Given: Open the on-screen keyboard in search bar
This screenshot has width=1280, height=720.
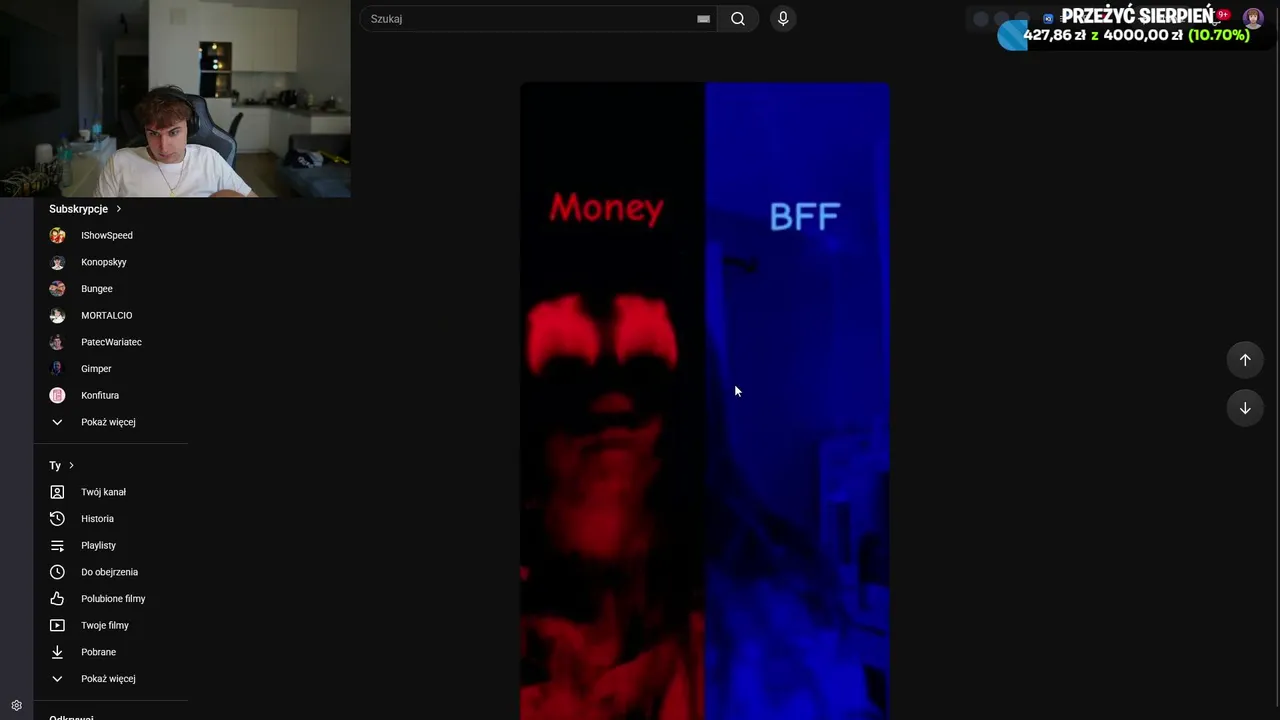Looking at the screenshot, I should [x=703, y=19].
